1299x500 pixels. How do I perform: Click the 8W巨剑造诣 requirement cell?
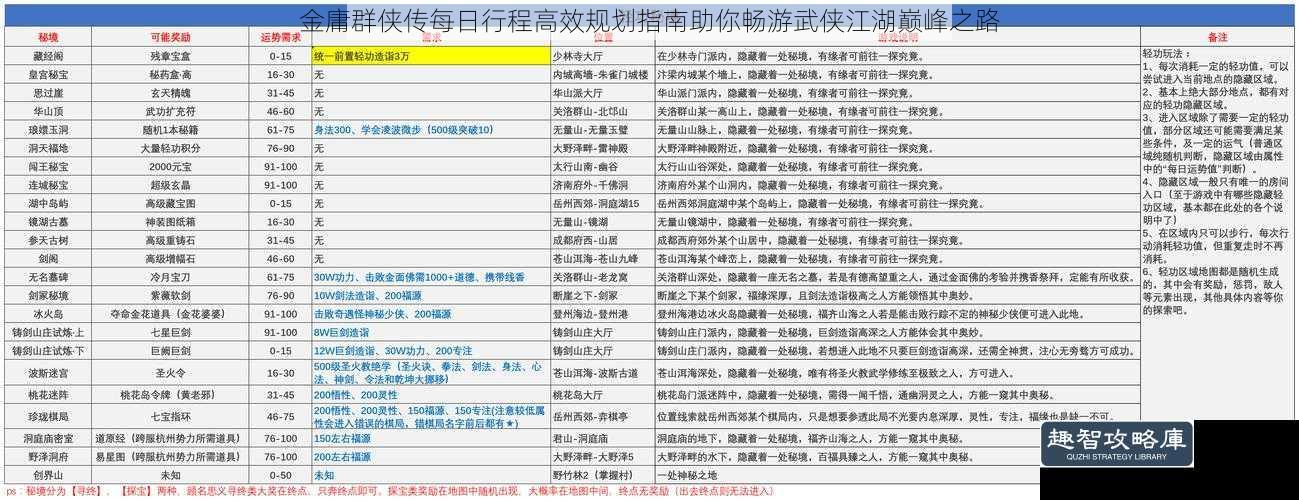(431, 332)
